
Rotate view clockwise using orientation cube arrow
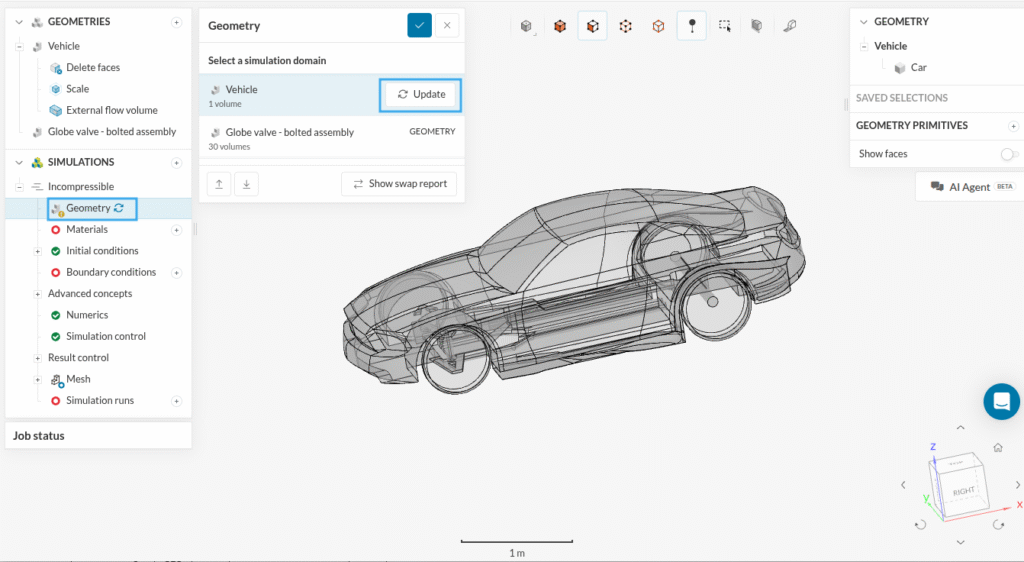(998, 524)
